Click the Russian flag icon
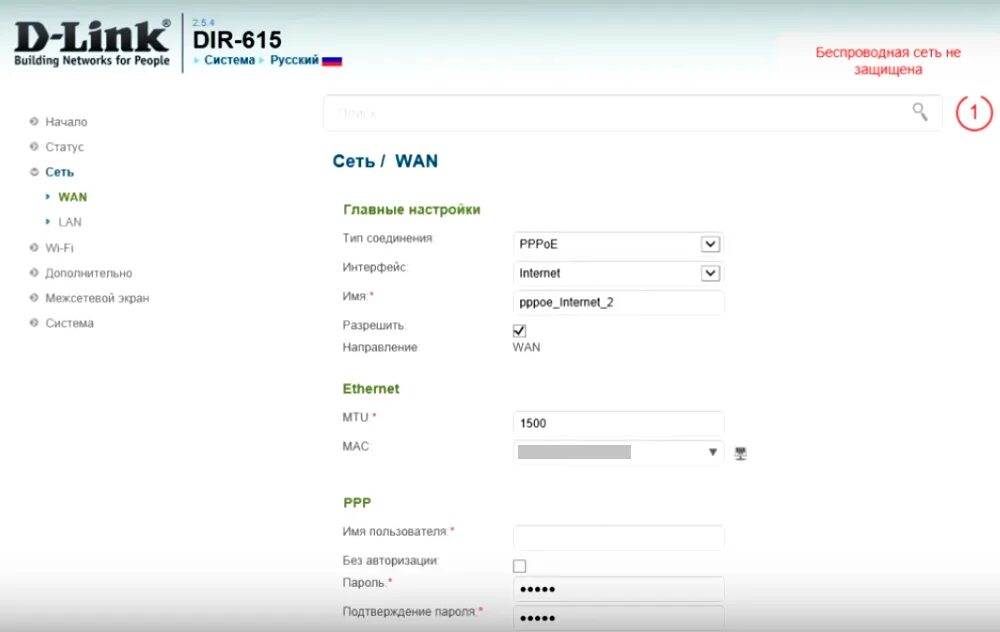 [330, 60]
